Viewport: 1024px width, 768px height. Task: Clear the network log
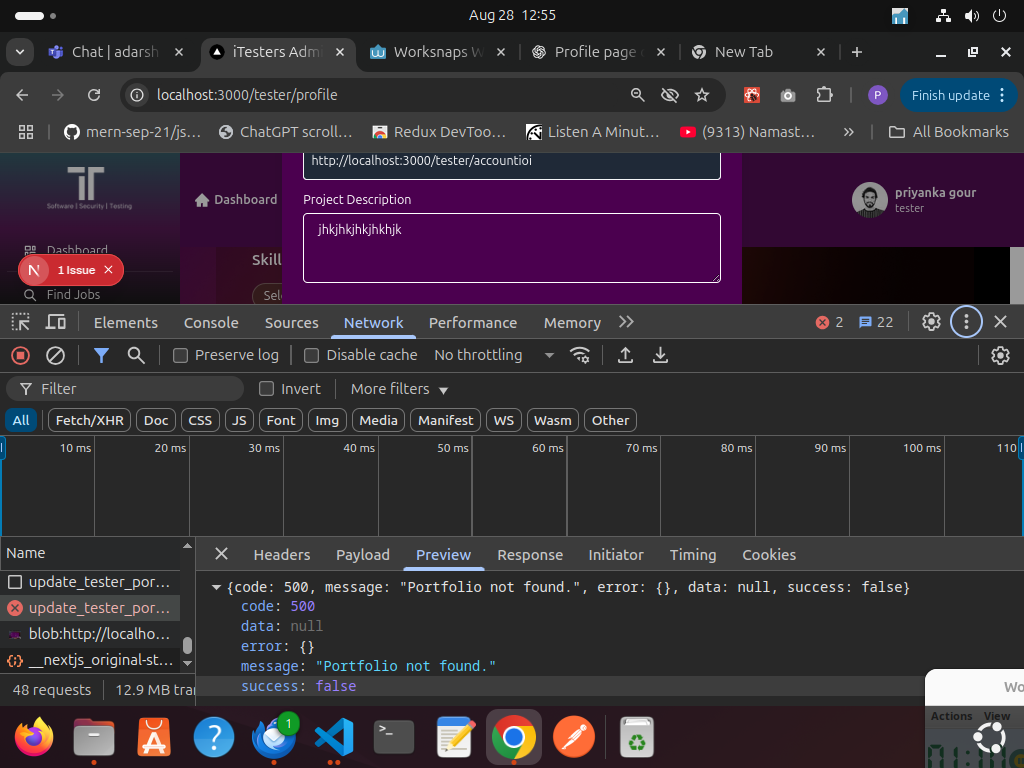click(x=56, y=355)
